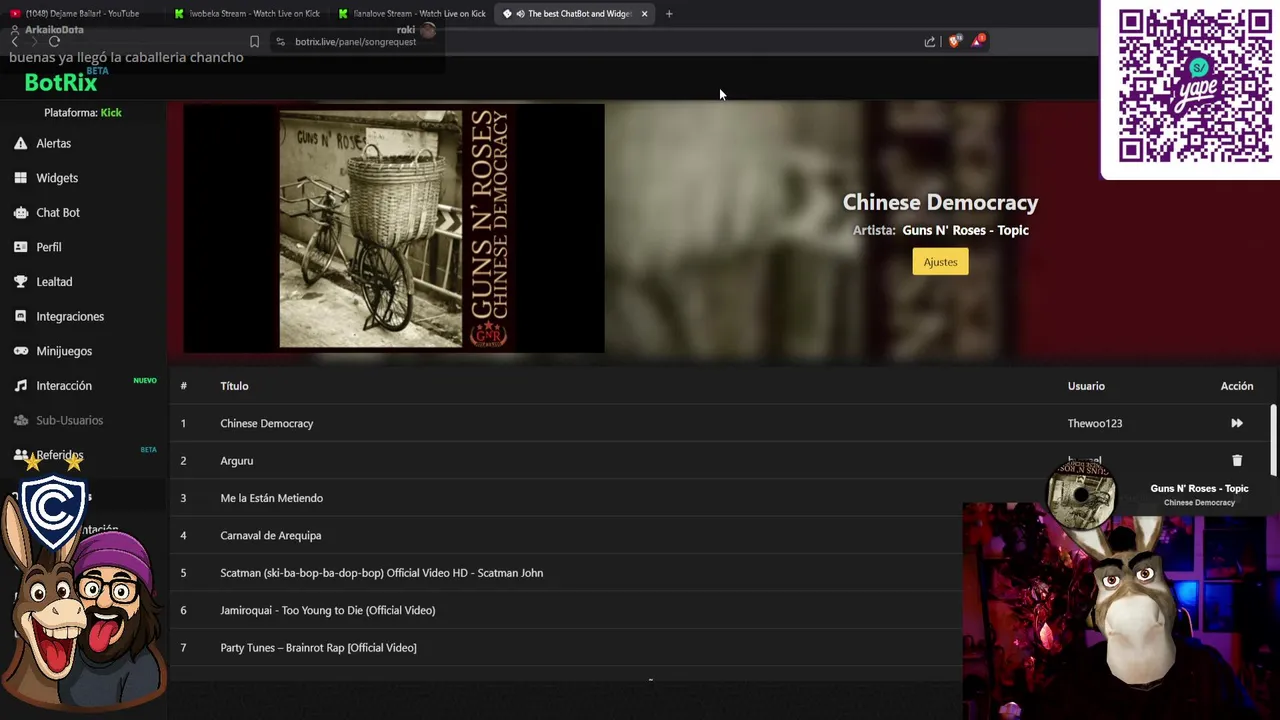Click the Brave shields lion icon
Screen dimensions: 1280x720
point(954,41)
